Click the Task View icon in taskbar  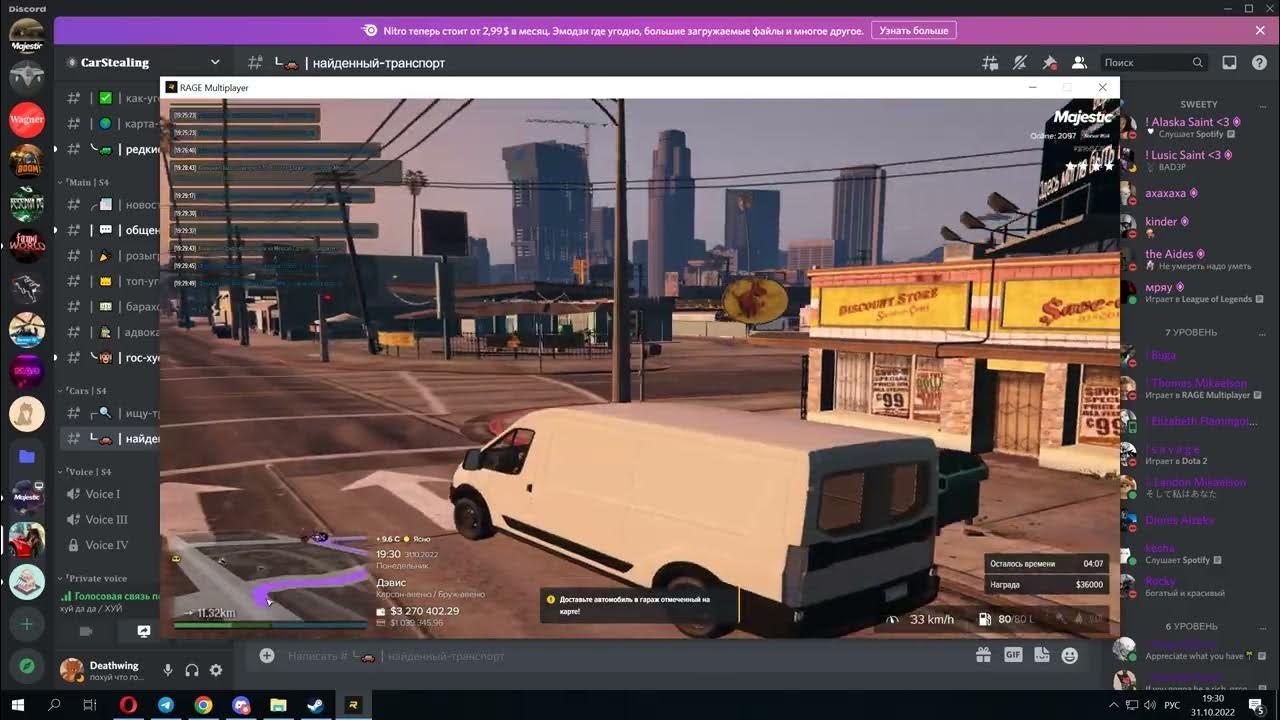pos(90,705)
